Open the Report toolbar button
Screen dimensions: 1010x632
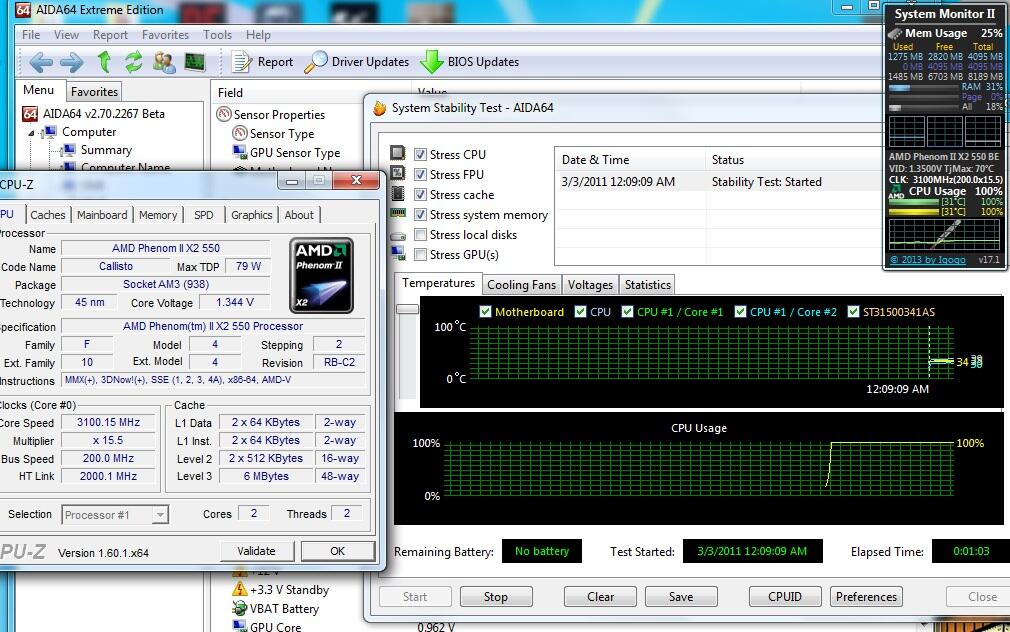pos(262,62)
